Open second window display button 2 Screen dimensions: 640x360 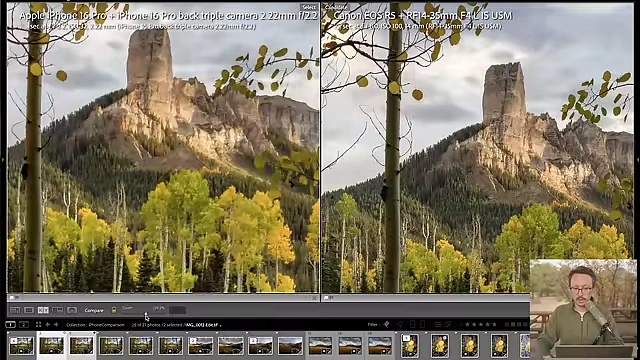click(x=24, y=324)
